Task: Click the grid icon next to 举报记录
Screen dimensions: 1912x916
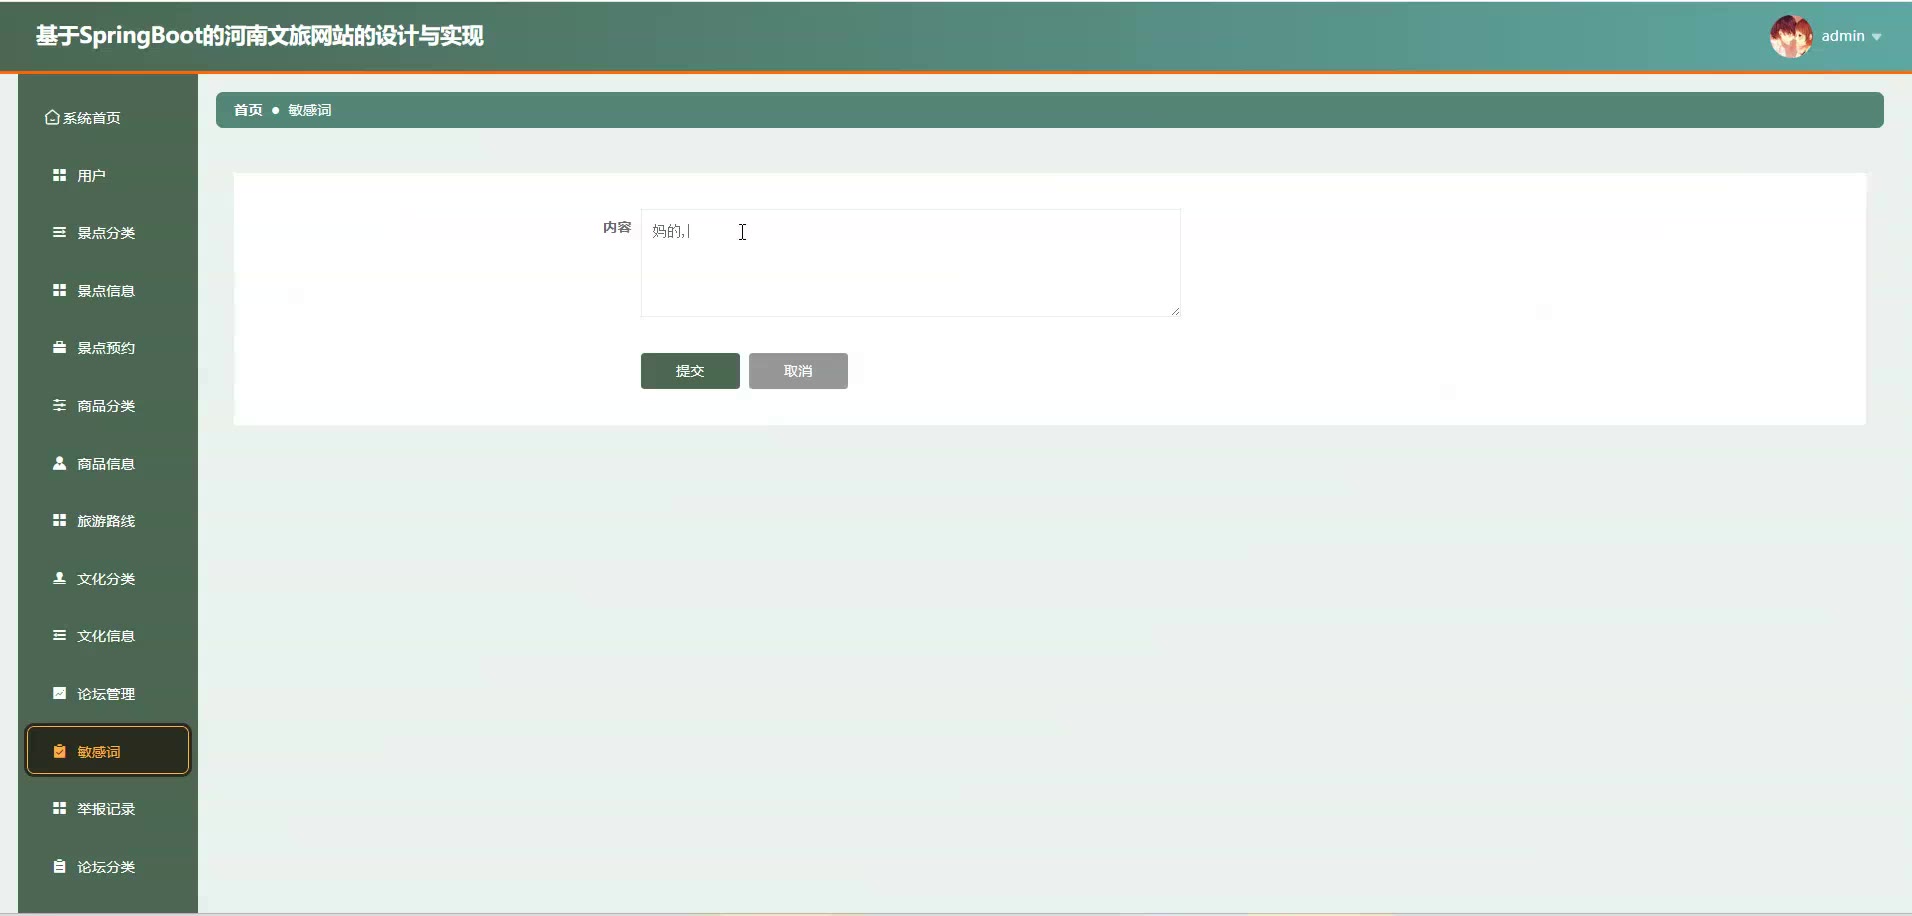Action: click(60, 808)
